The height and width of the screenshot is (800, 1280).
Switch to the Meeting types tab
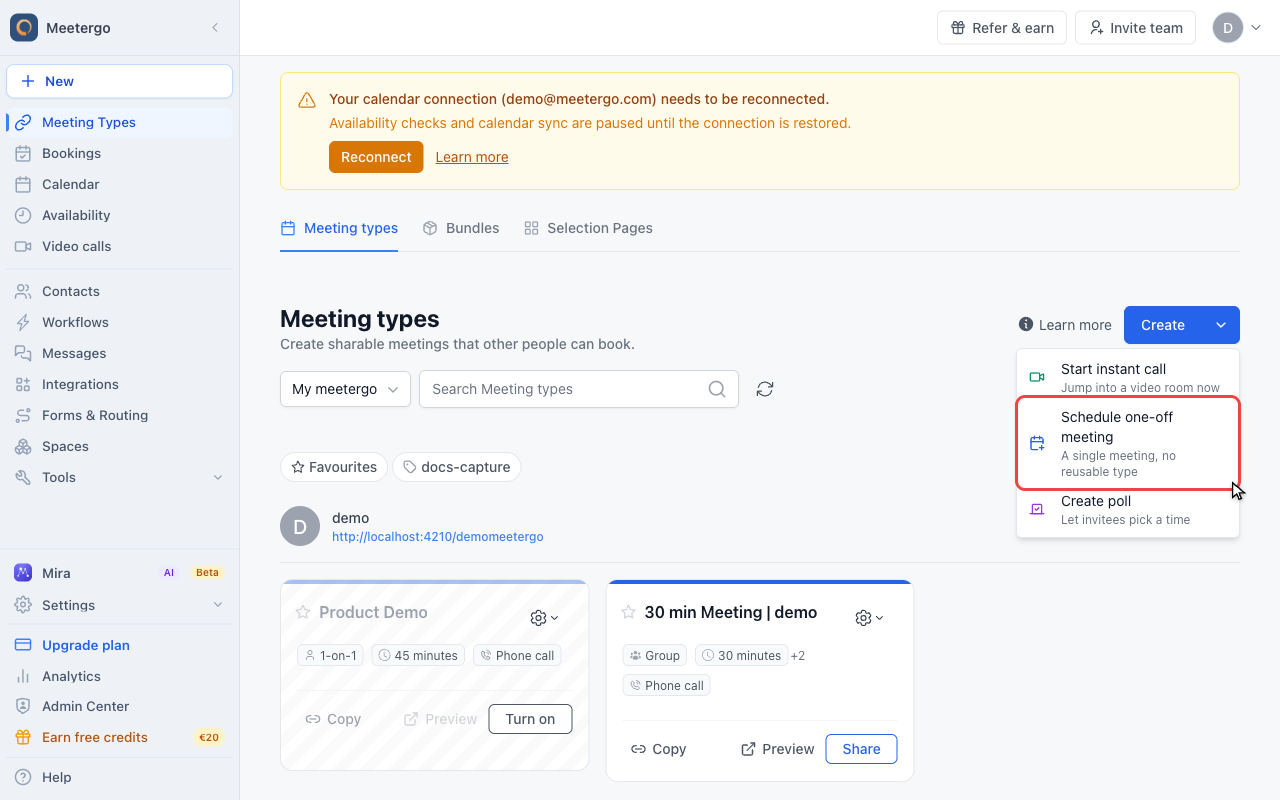[x=339, y=228]
